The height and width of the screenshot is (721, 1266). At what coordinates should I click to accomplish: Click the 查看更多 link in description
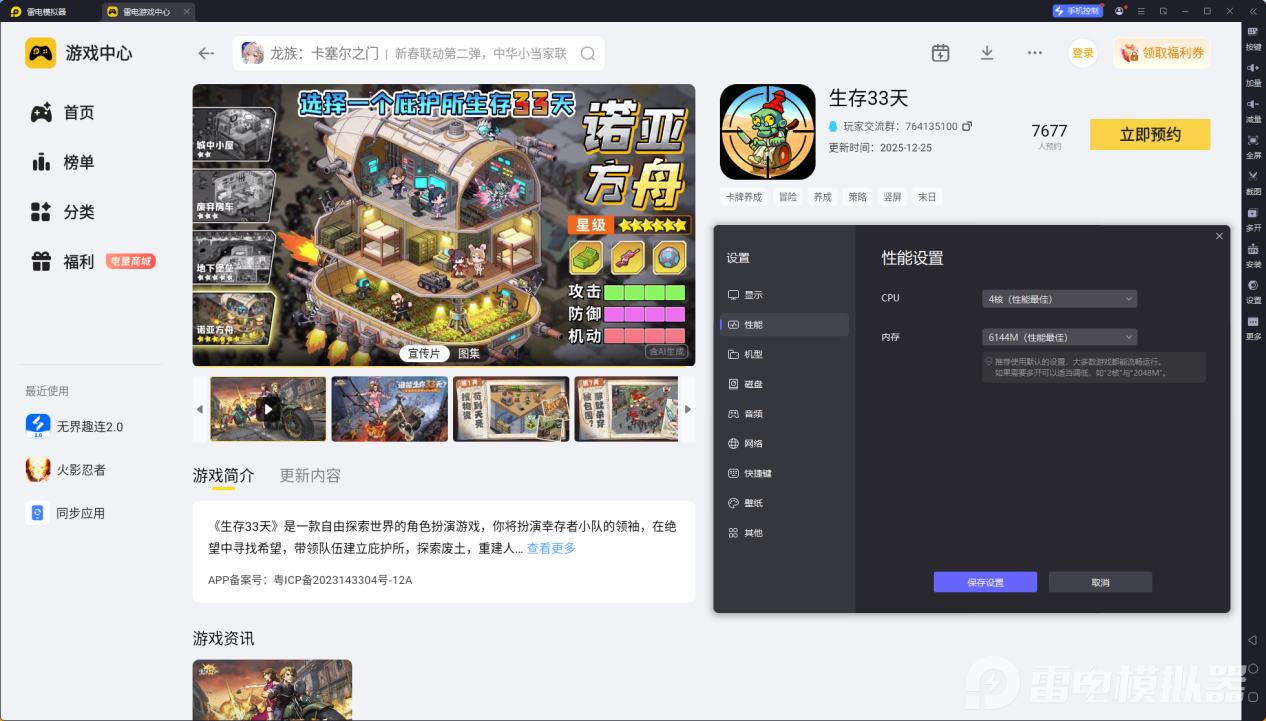click(x=551, y=548)
